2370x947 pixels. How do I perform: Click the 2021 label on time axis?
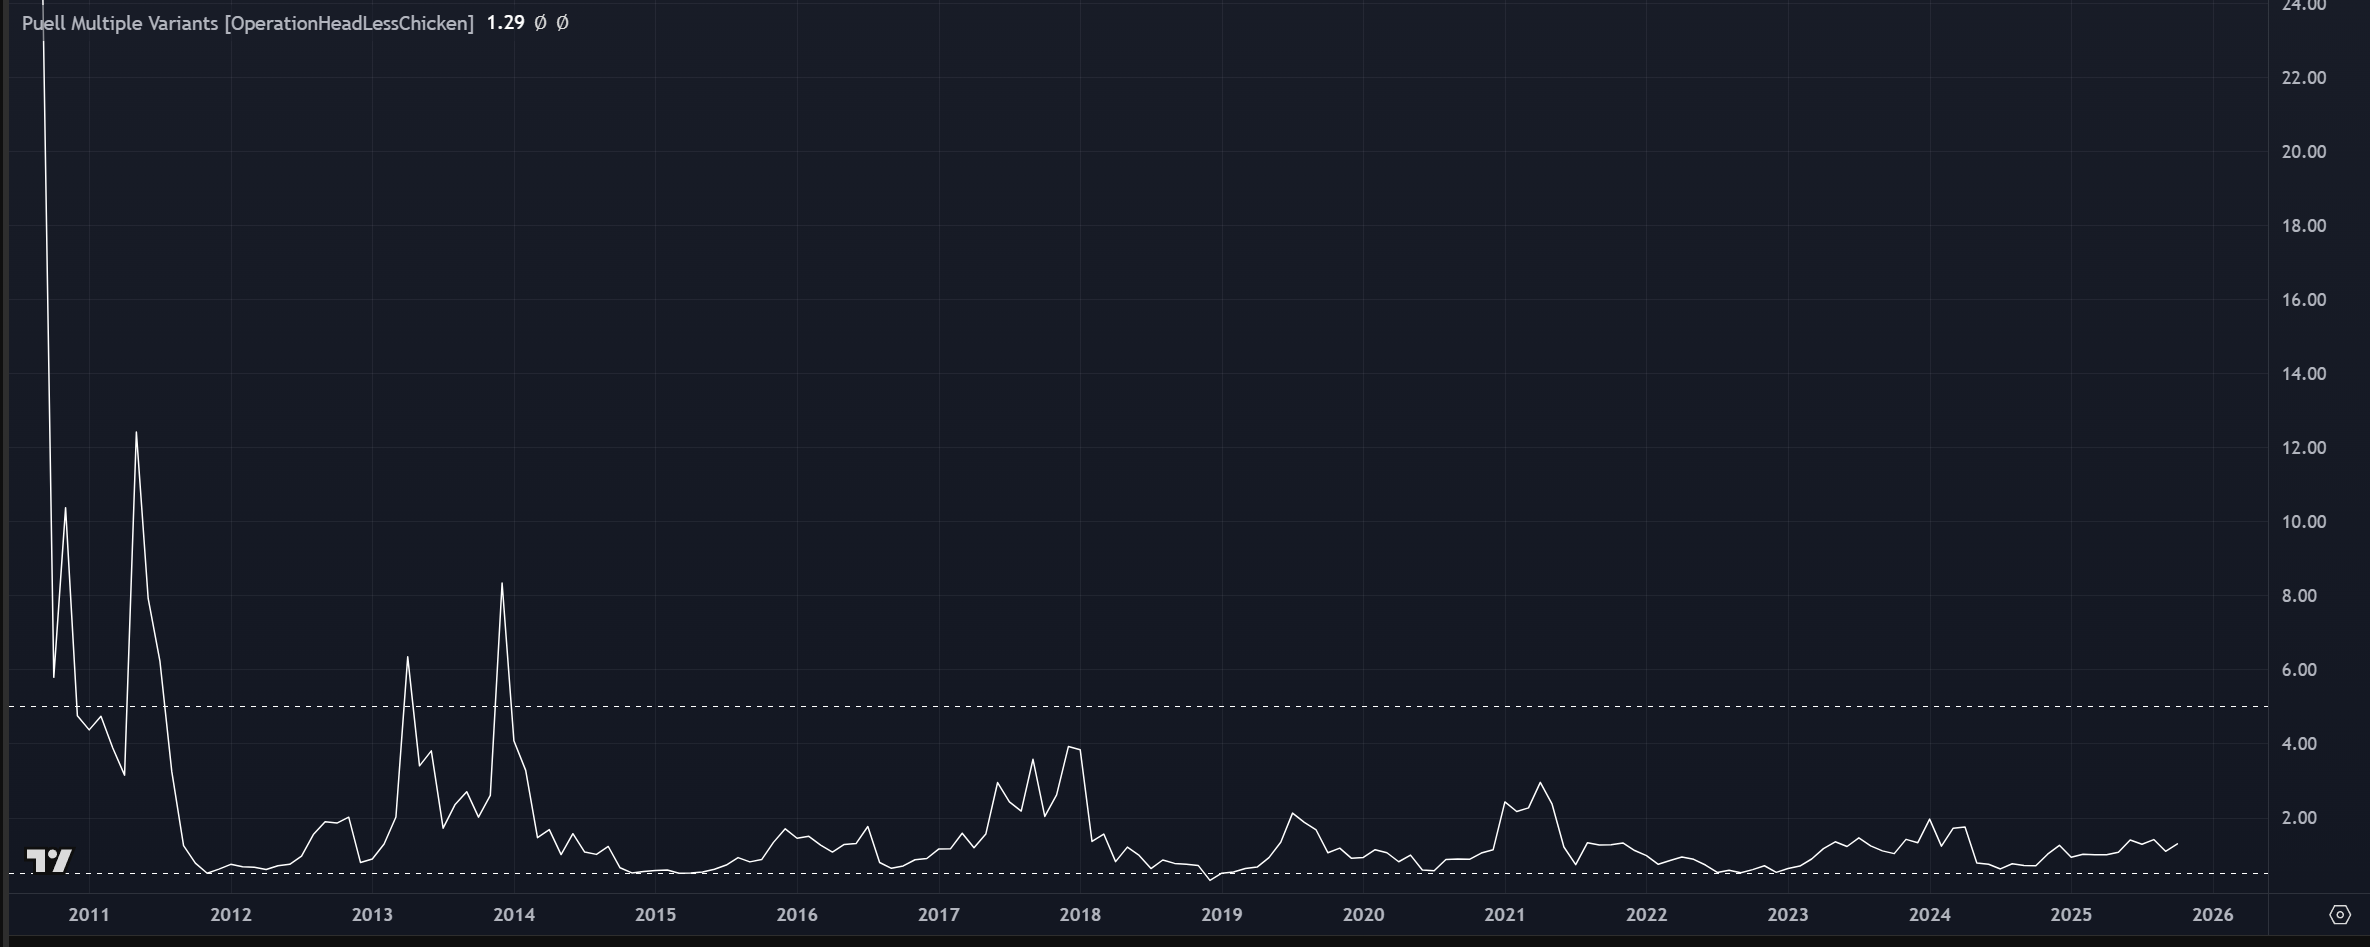click(1505, 914)
